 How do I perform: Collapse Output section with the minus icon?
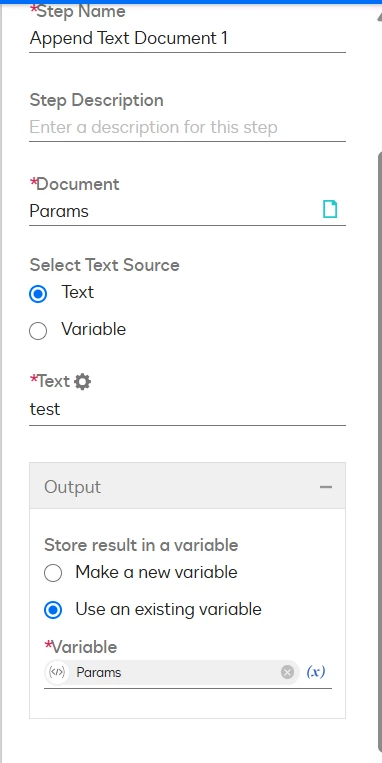pos(326,487)
